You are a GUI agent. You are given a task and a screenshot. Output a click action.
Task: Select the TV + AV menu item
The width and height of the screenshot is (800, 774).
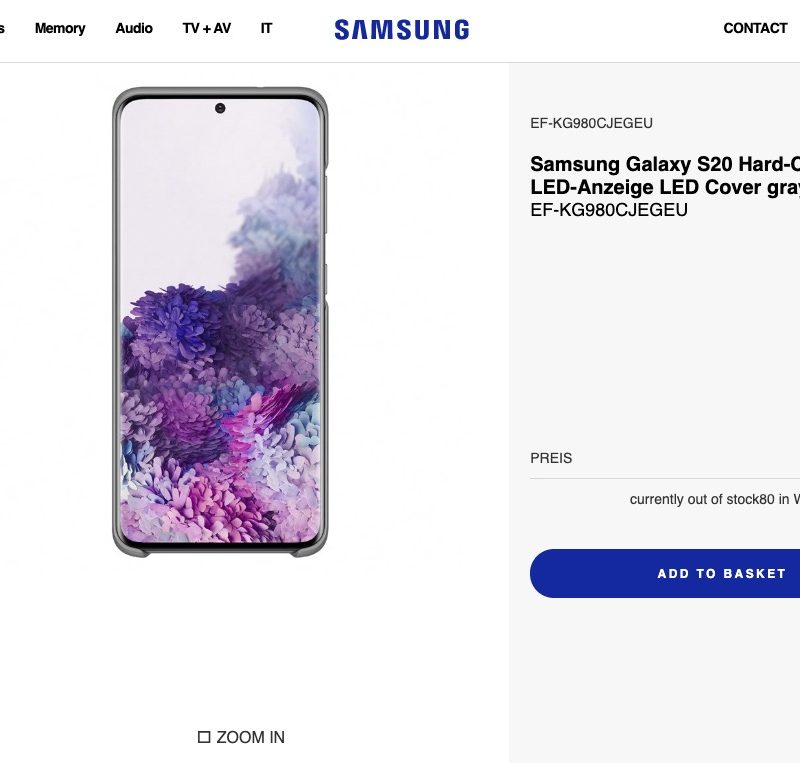[x=206, y=28]
